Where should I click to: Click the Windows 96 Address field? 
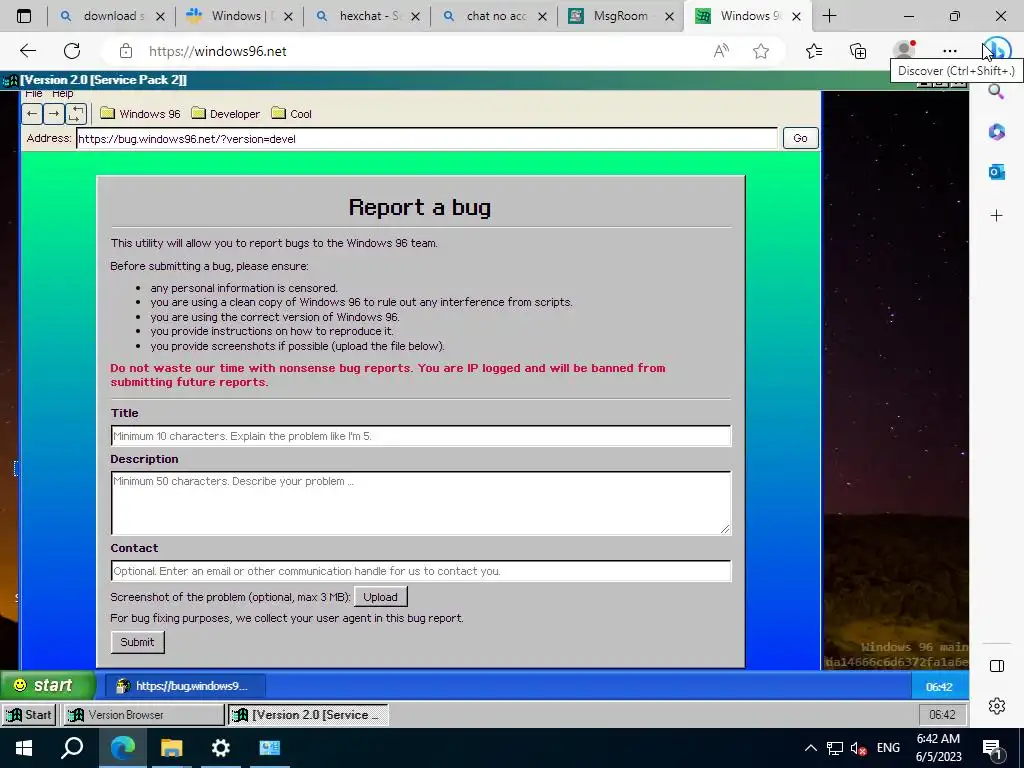(427, 138)
